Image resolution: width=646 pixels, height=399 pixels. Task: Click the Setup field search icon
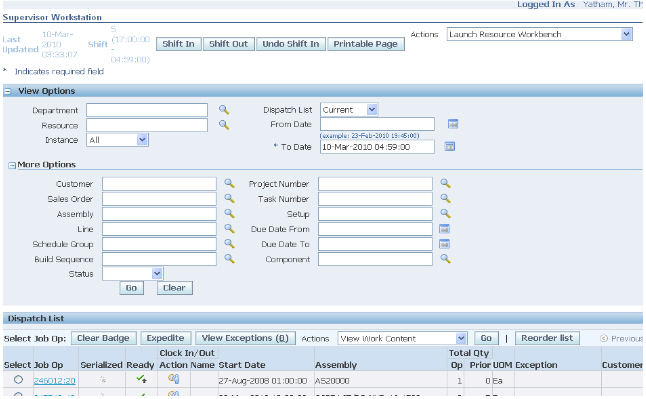(445, 214)
